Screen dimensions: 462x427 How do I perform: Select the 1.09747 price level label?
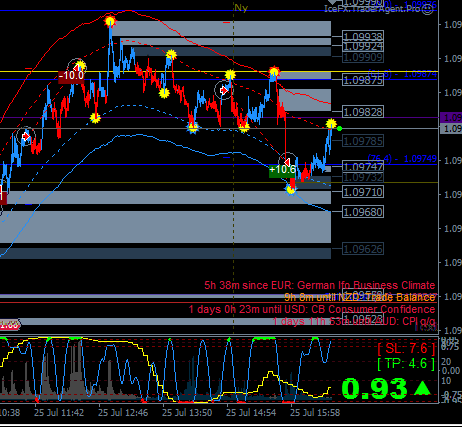[363, 166]
